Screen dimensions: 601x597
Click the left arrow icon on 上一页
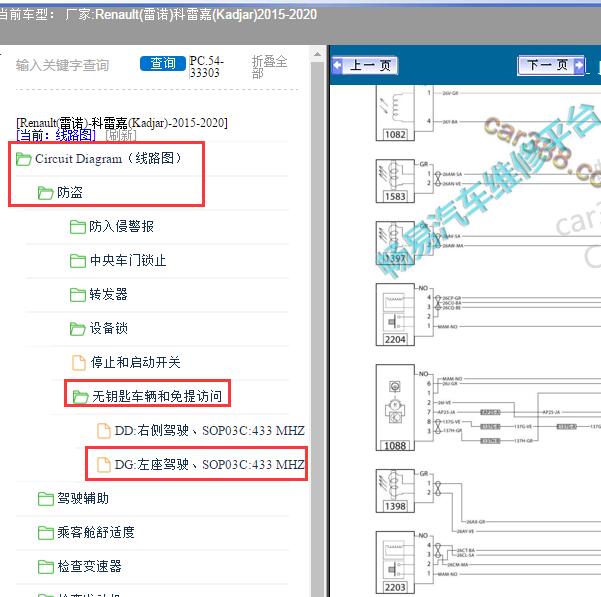click(338, 65)
